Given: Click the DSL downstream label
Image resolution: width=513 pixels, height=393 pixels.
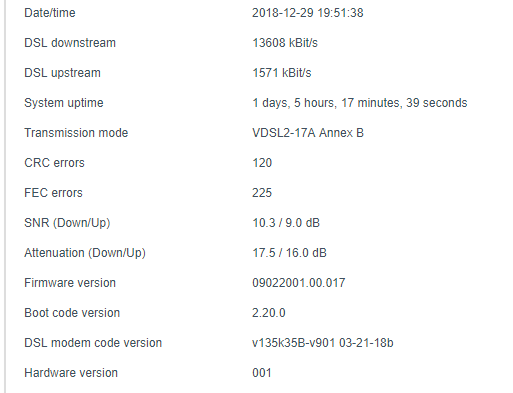Looking at the screenshot, I should (70, 43).
